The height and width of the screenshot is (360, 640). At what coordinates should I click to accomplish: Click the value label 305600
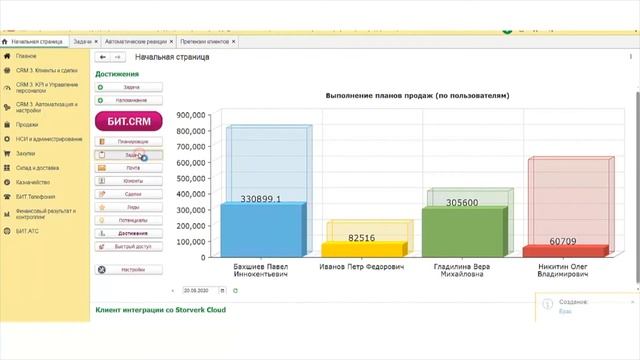(x=462, y=202)
